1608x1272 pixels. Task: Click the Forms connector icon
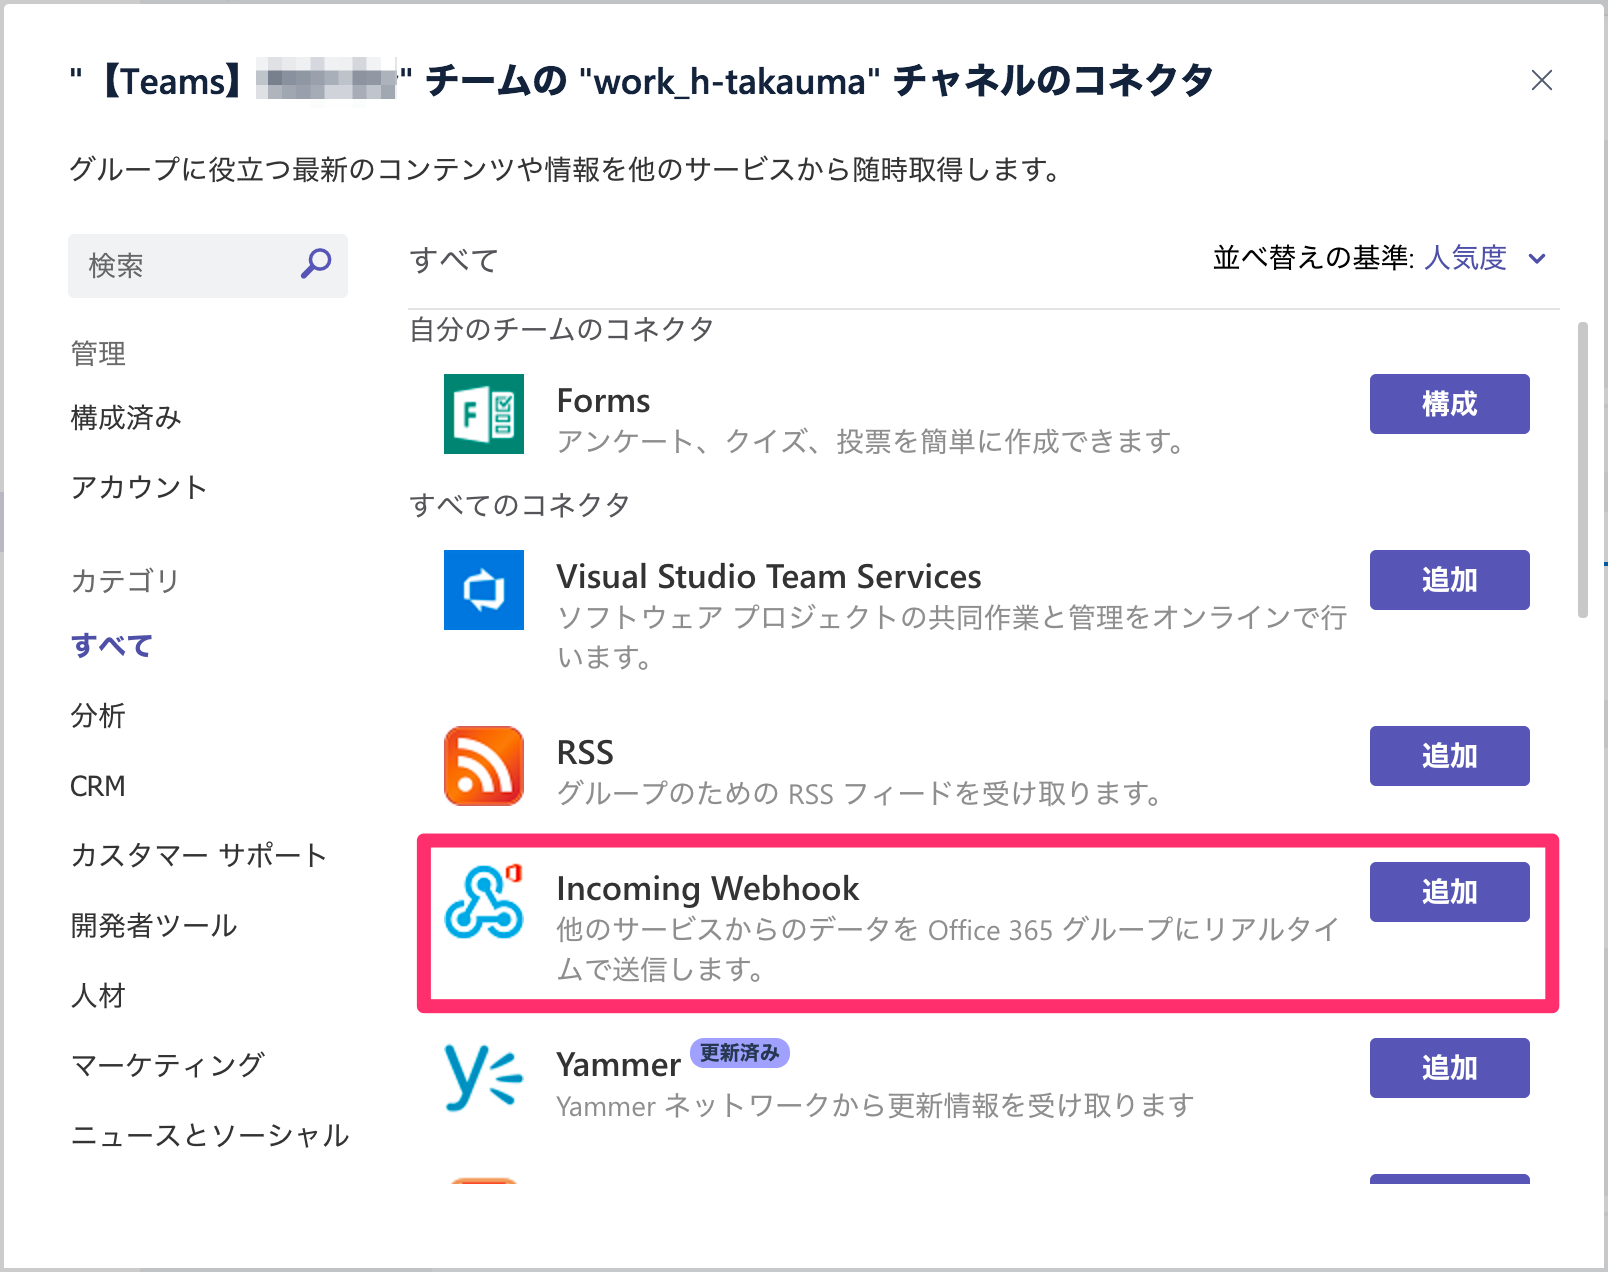pos(484,414)
